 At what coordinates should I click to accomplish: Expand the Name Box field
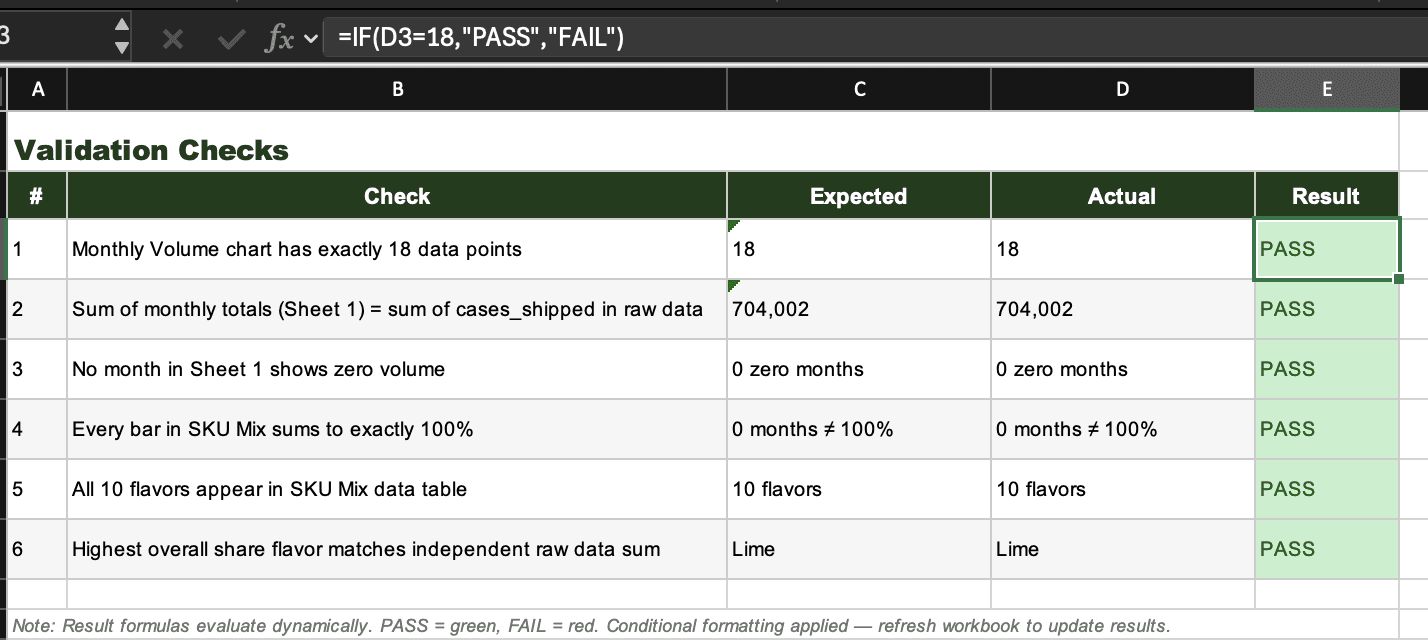60,38
